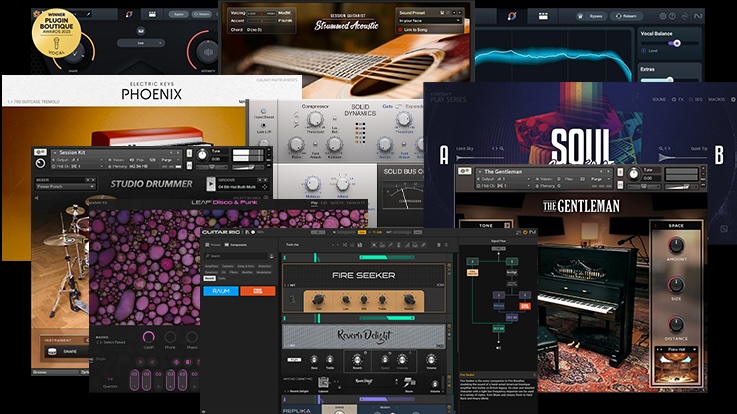This screenshot has width=737, height=414.
Task: Click the Guitar Rig logo
Action: click(x=221, y=232)
